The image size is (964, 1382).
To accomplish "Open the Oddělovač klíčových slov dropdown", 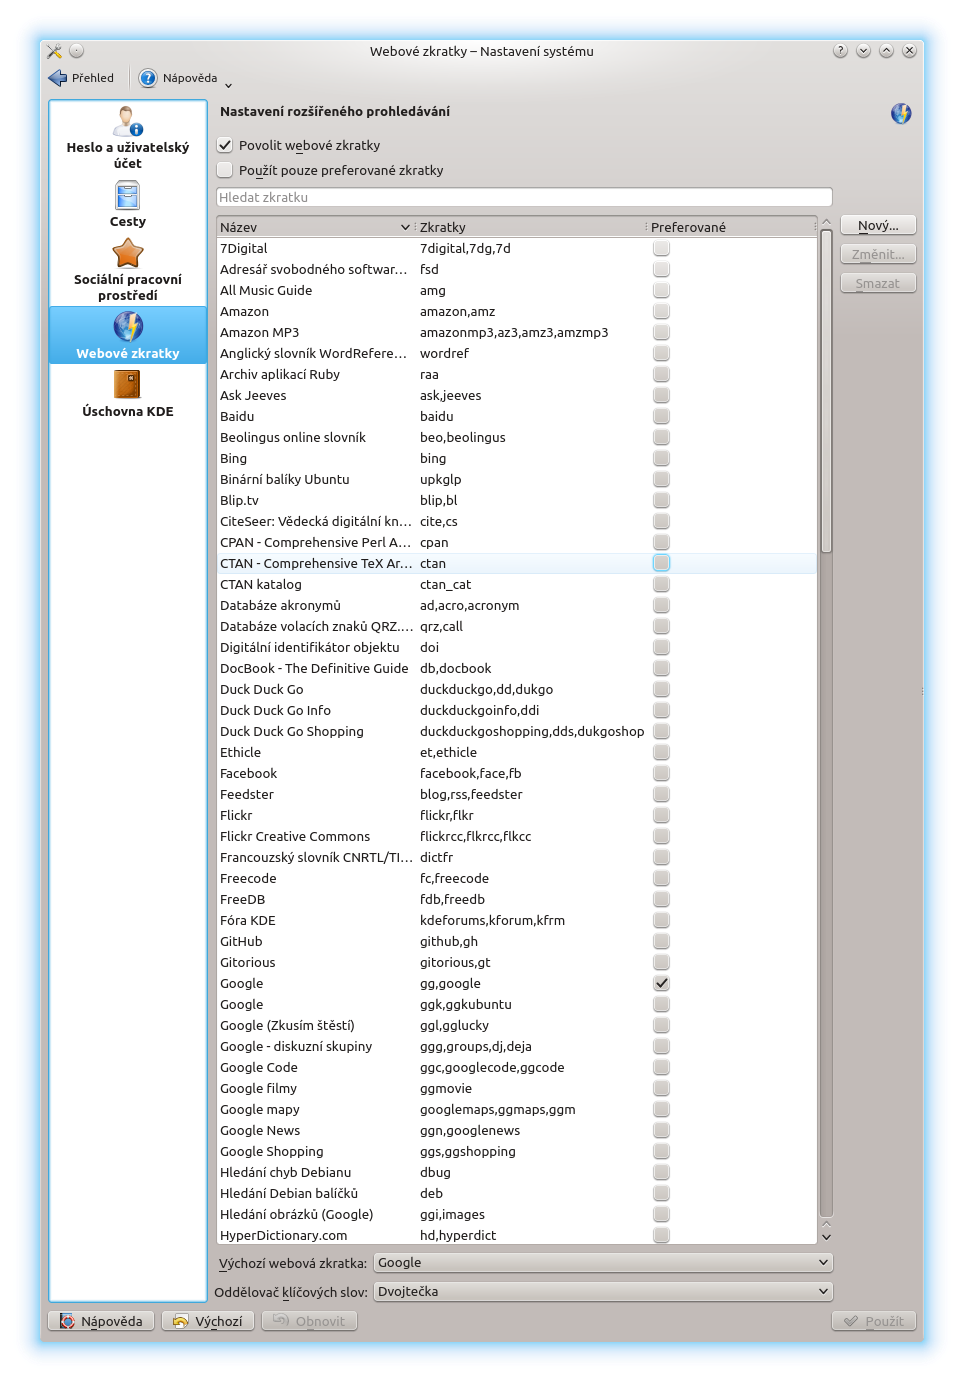I will (603, 1291).
